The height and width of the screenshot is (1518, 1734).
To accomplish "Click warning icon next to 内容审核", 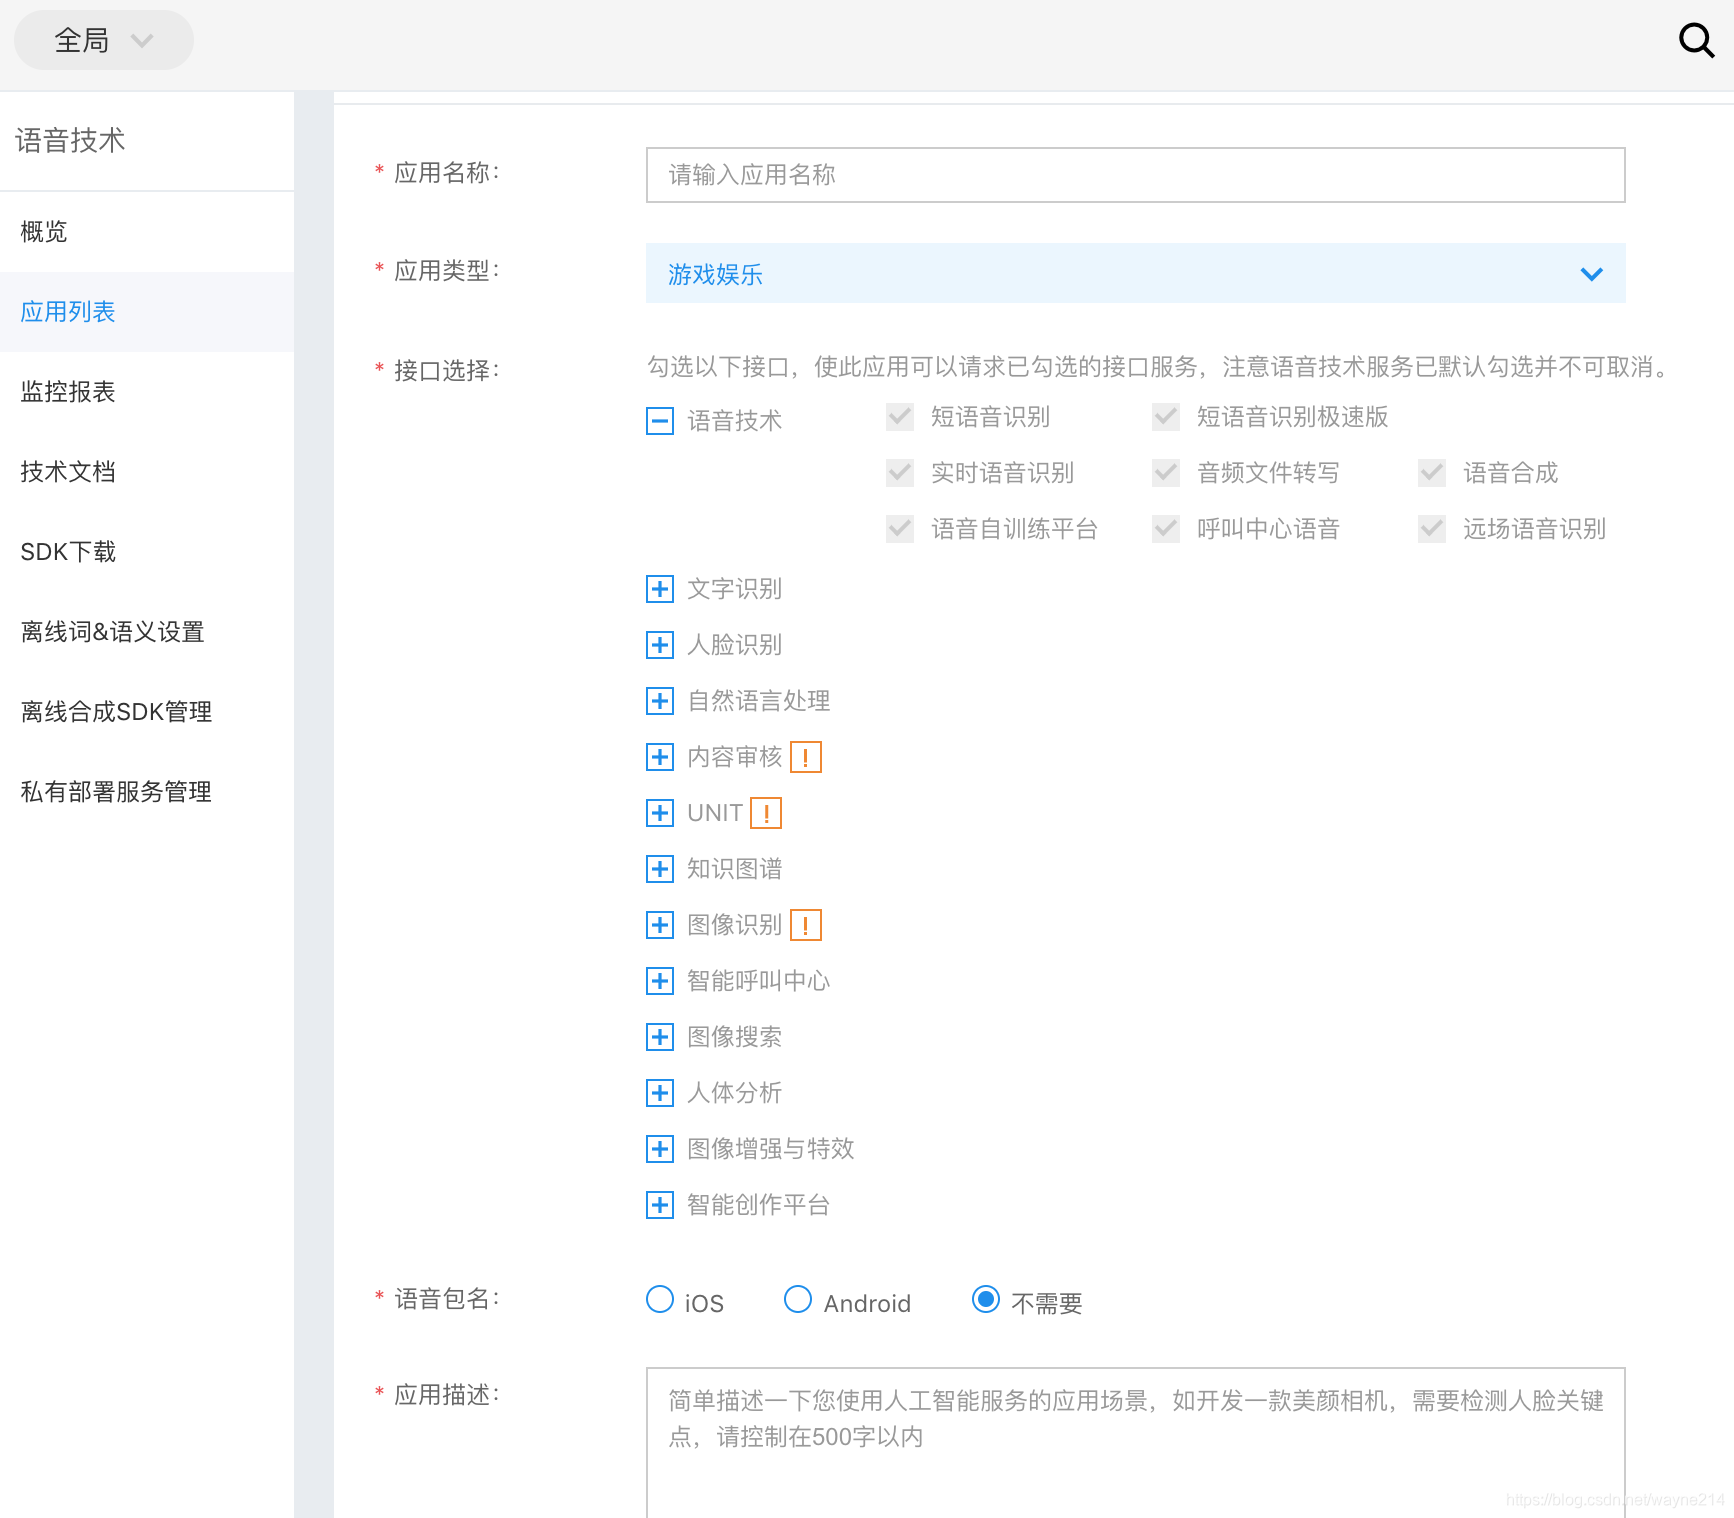I will 806,757.
